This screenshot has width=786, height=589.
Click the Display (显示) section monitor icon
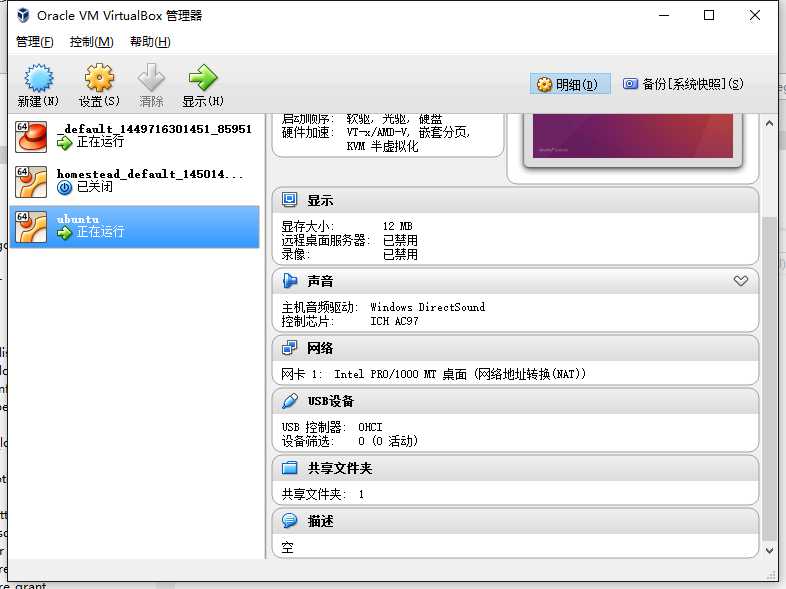pos(289,200)
